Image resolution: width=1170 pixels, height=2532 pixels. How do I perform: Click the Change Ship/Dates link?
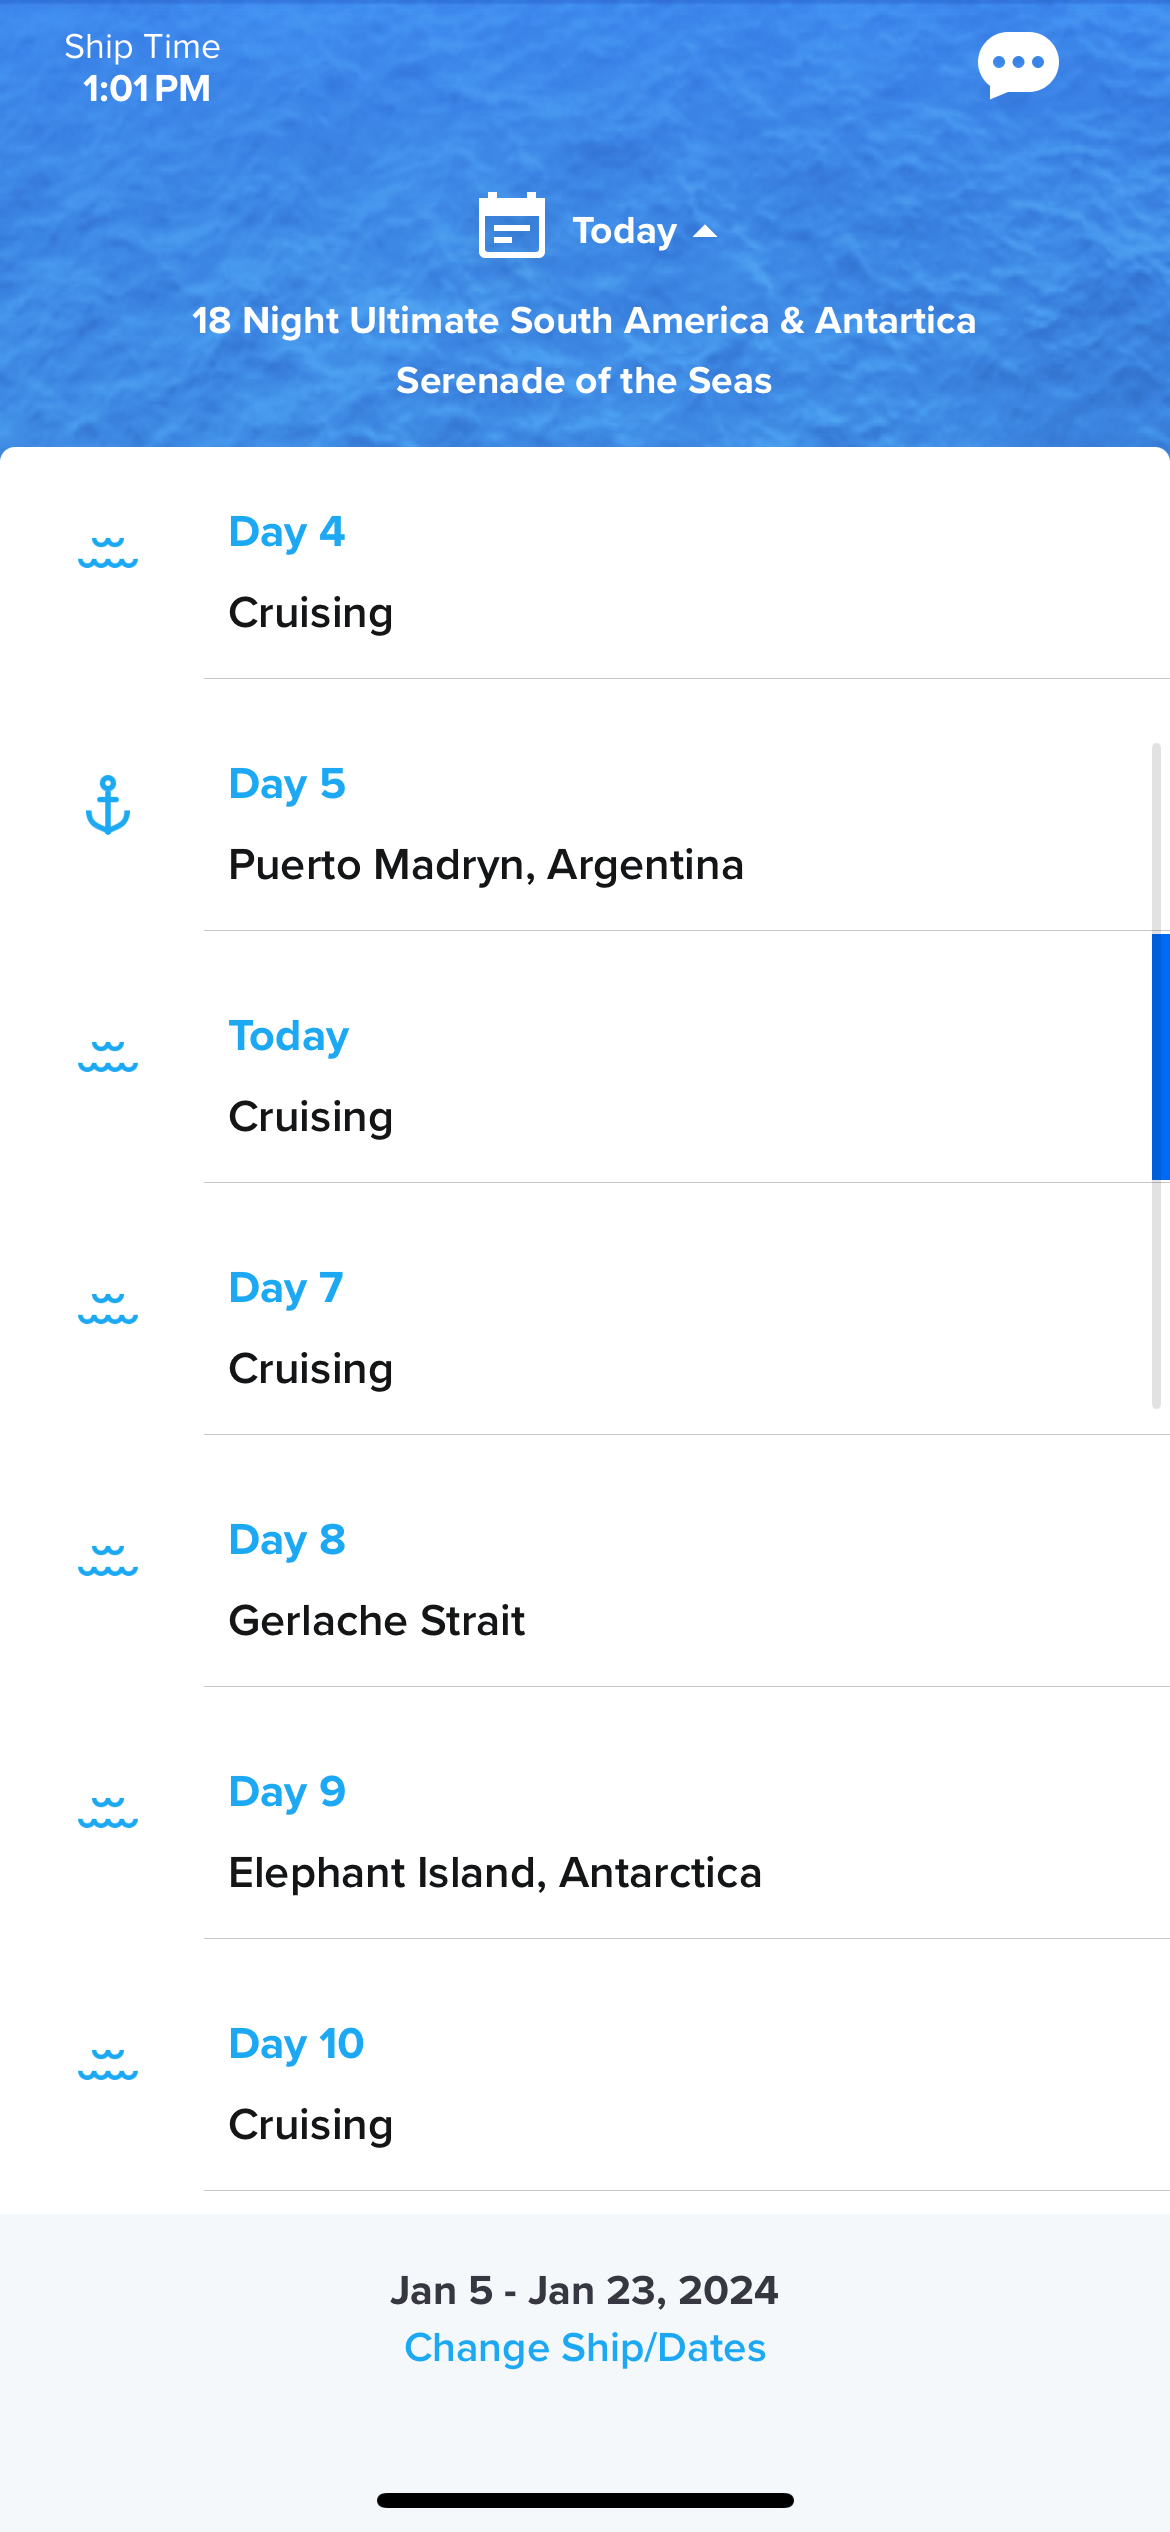(x=585, y=2348)
